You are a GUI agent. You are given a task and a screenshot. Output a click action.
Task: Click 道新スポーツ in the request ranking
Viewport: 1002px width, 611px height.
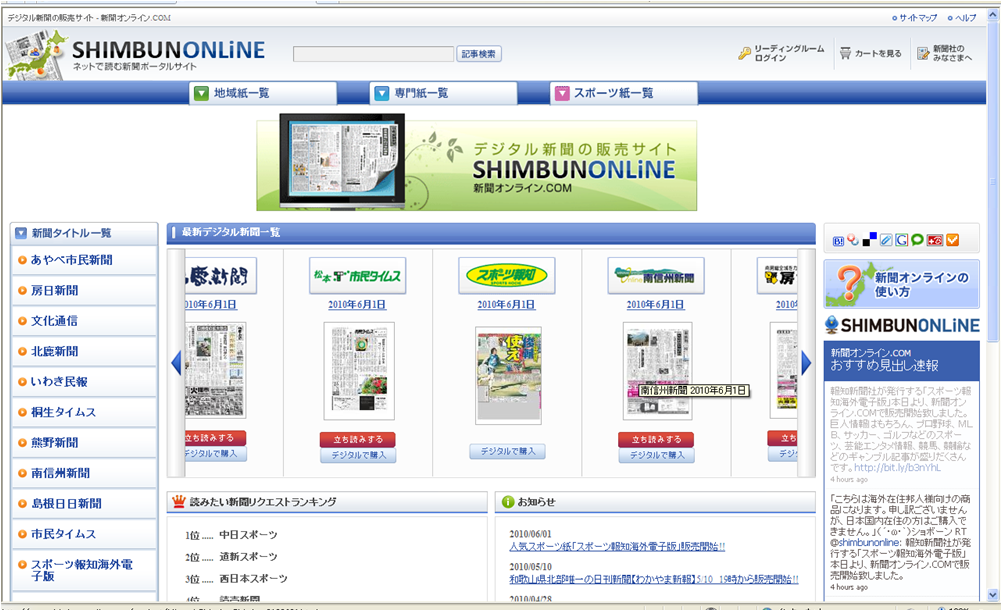(248, 557)
